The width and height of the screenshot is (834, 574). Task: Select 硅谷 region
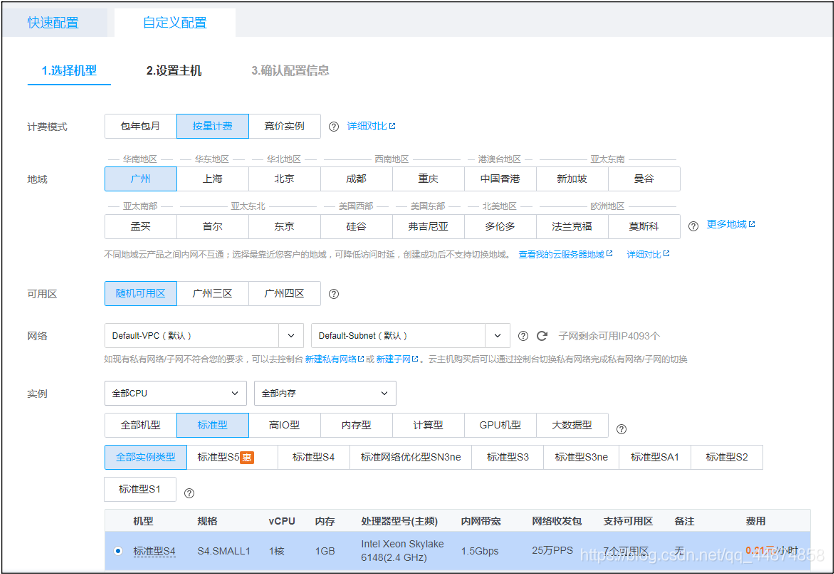coord(356,227)
